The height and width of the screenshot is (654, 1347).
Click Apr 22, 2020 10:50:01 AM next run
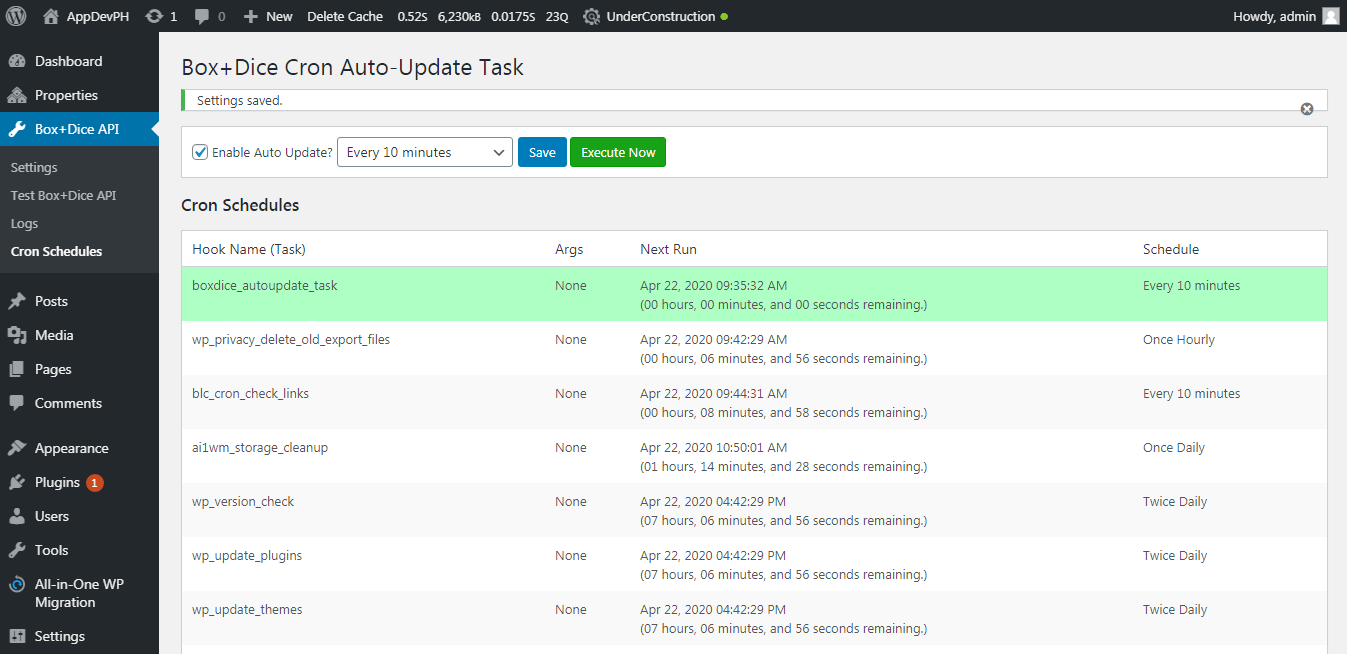pyautogui.click(x=713, y=447)
